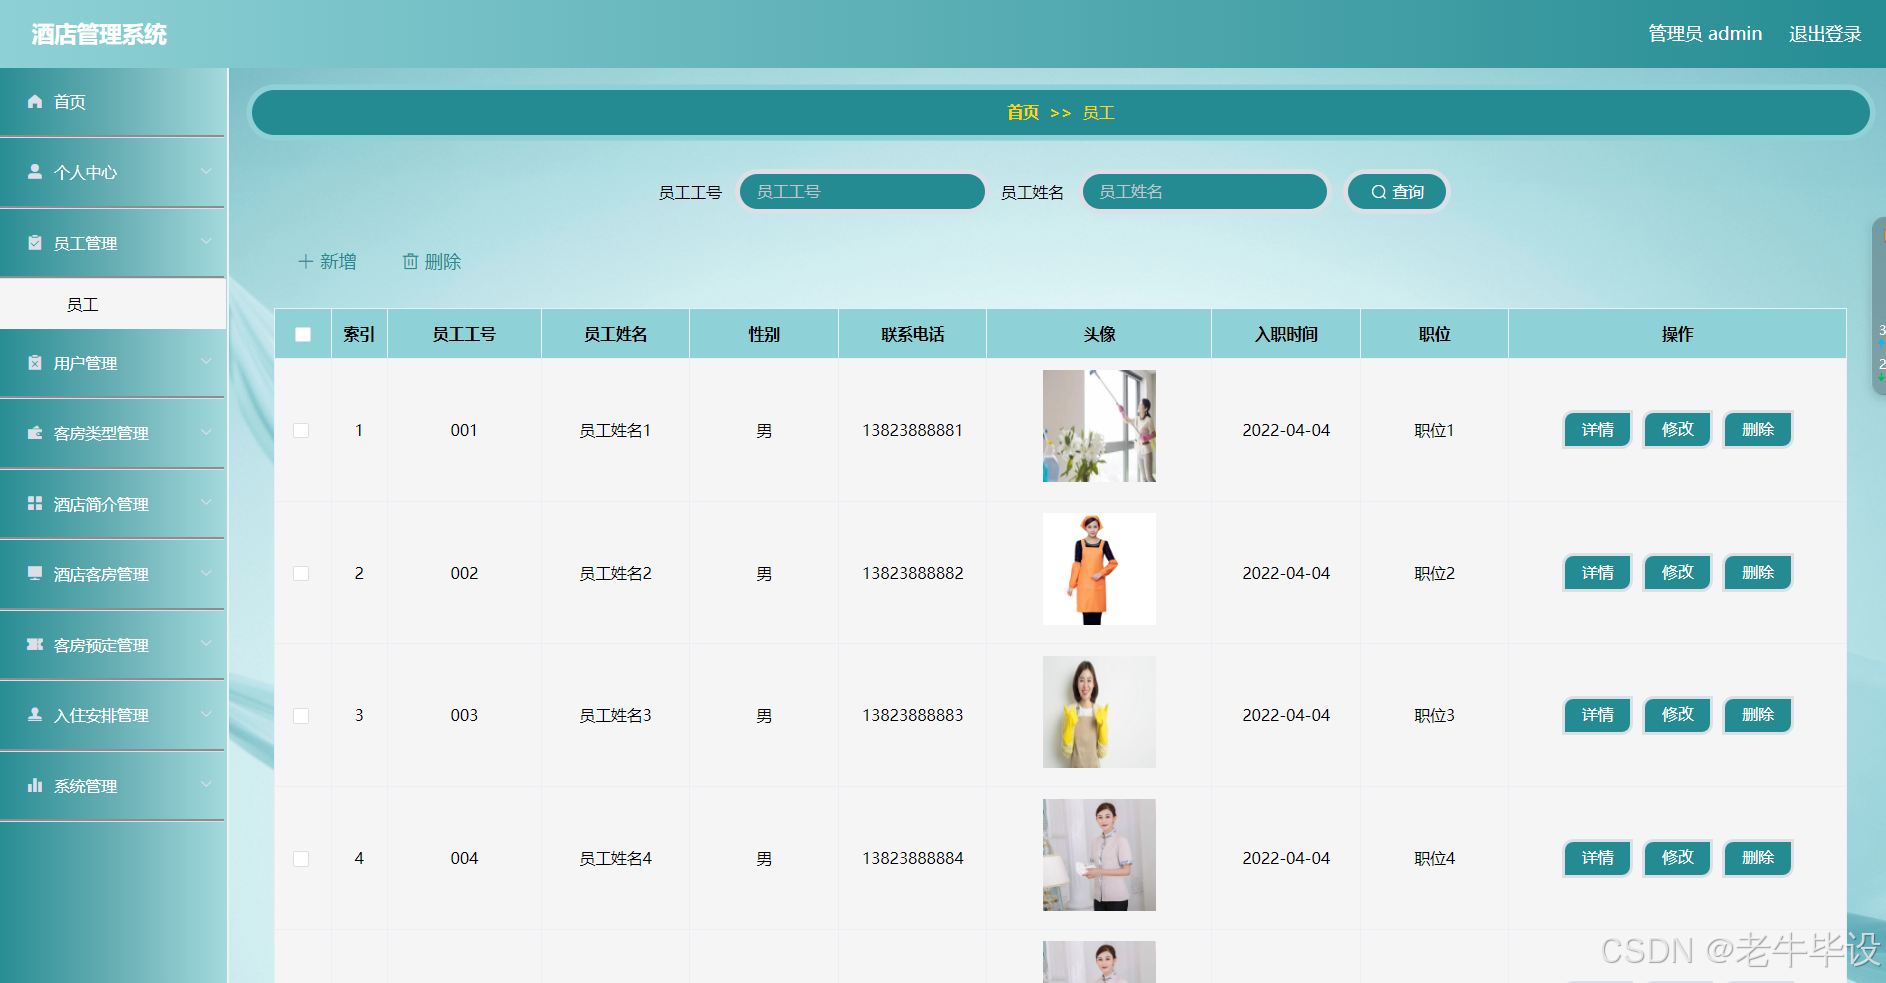Click the monitor icon beside 酒店客房管理

coord(35,573)
